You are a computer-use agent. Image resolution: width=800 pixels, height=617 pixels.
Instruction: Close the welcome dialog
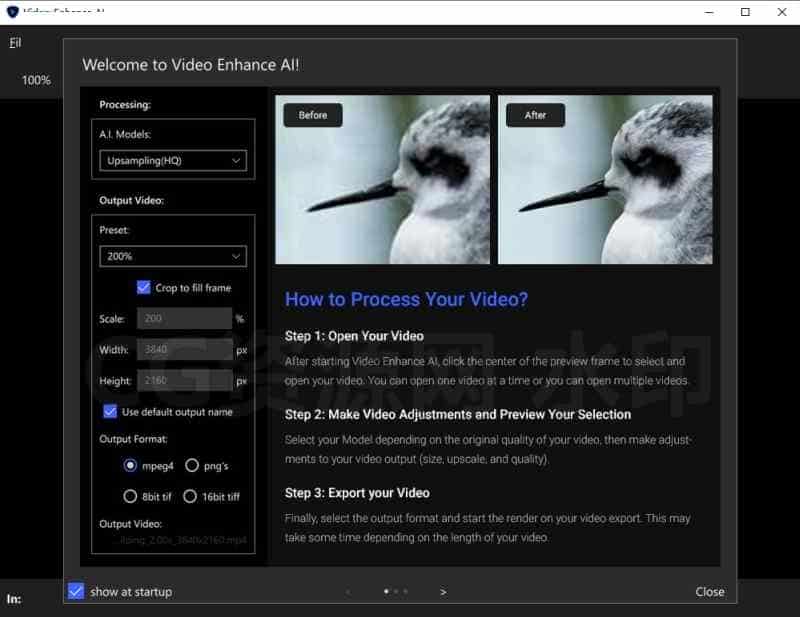[x=710, y=592]
